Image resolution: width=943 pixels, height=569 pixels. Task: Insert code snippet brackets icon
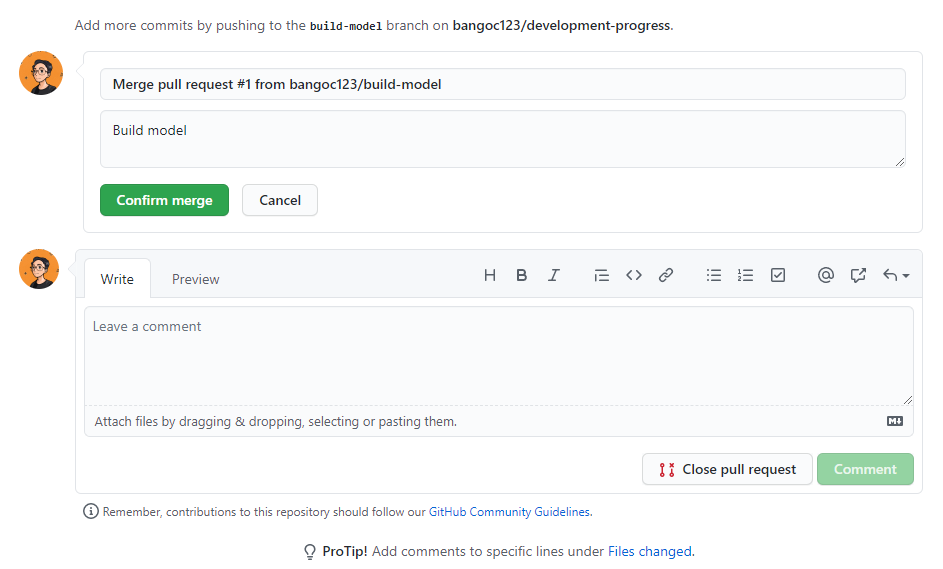pyautogui.click(x=634, y=275)
